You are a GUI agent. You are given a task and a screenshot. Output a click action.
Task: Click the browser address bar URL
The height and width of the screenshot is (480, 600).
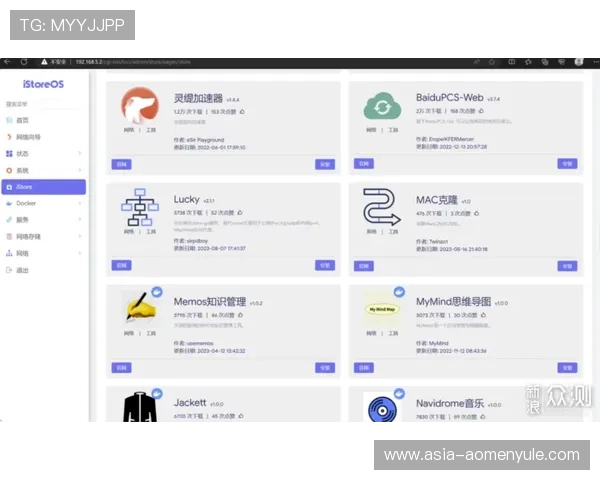point(133,62)
